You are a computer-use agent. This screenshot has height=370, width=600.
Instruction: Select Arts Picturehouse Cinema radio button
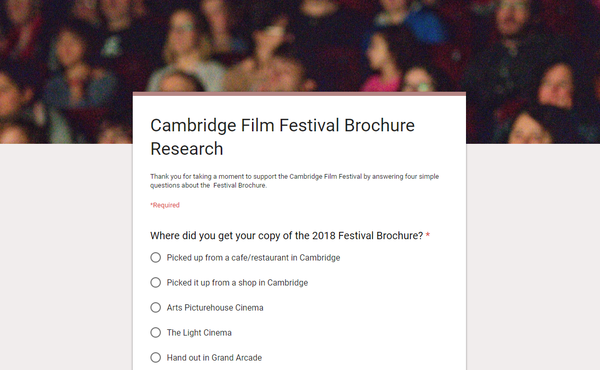pyautogui.click(x=155, y=307)
